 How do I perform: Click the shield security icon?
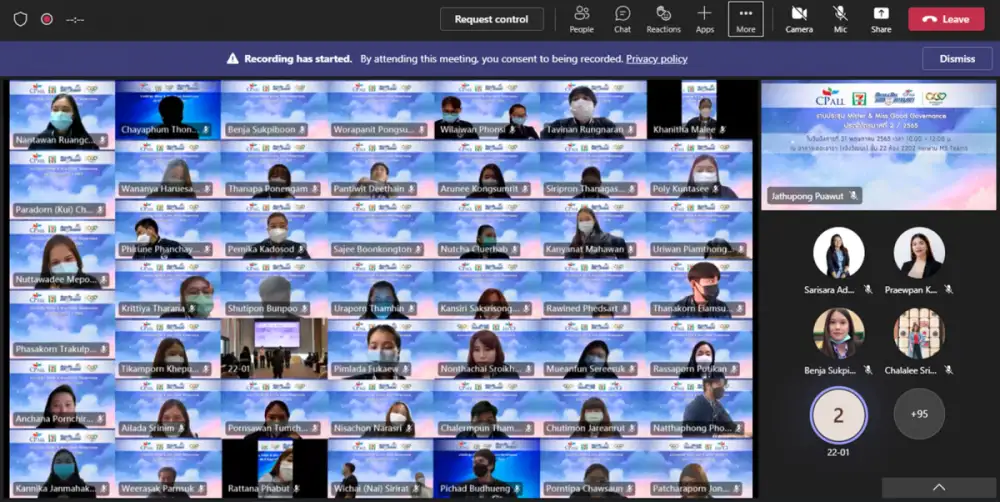coord(20,19)
